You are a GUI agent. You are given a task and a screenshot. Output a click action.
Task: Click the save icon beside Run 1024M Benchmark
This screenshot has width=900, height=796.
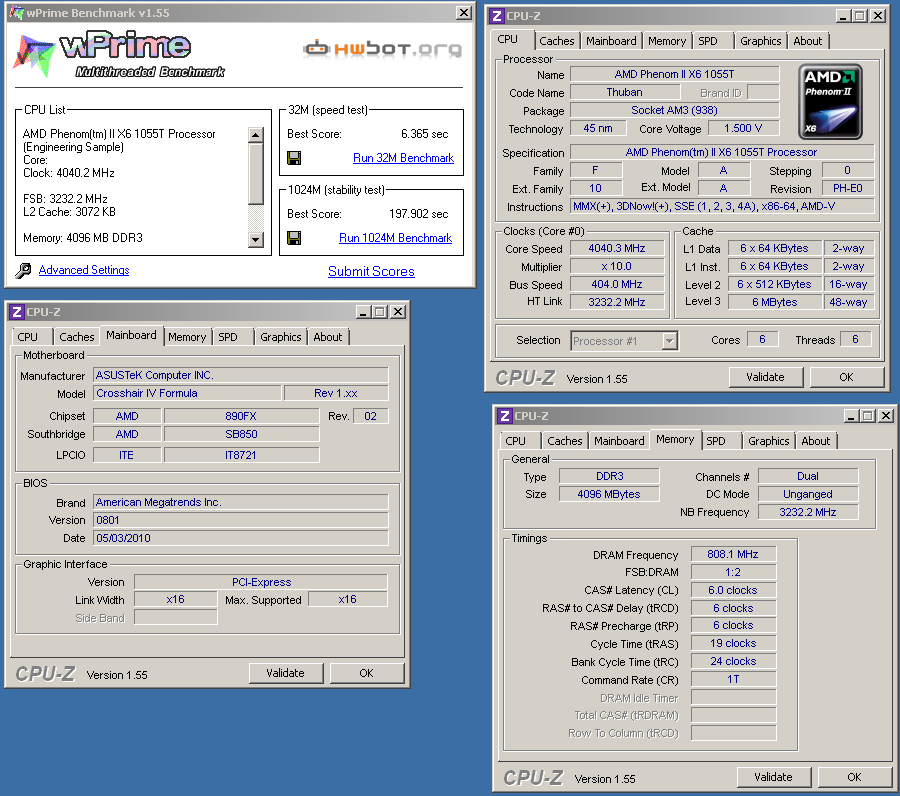click(294, 238)
